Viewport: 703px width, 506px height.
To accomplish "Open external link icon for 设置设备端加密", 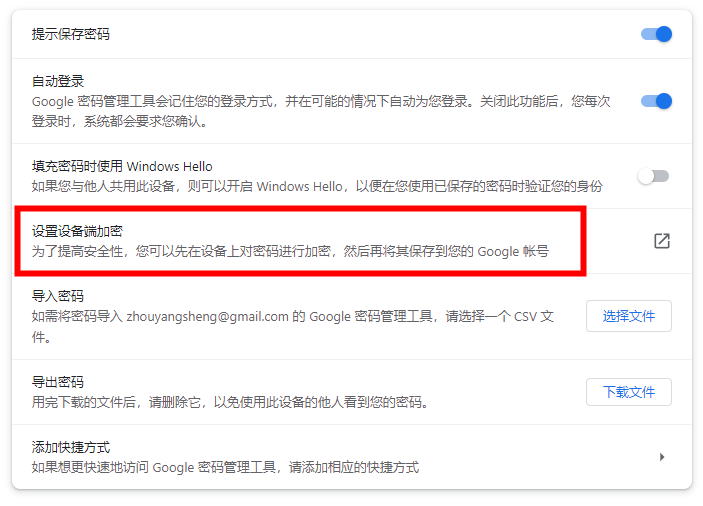I will click(x=662, y=241).
